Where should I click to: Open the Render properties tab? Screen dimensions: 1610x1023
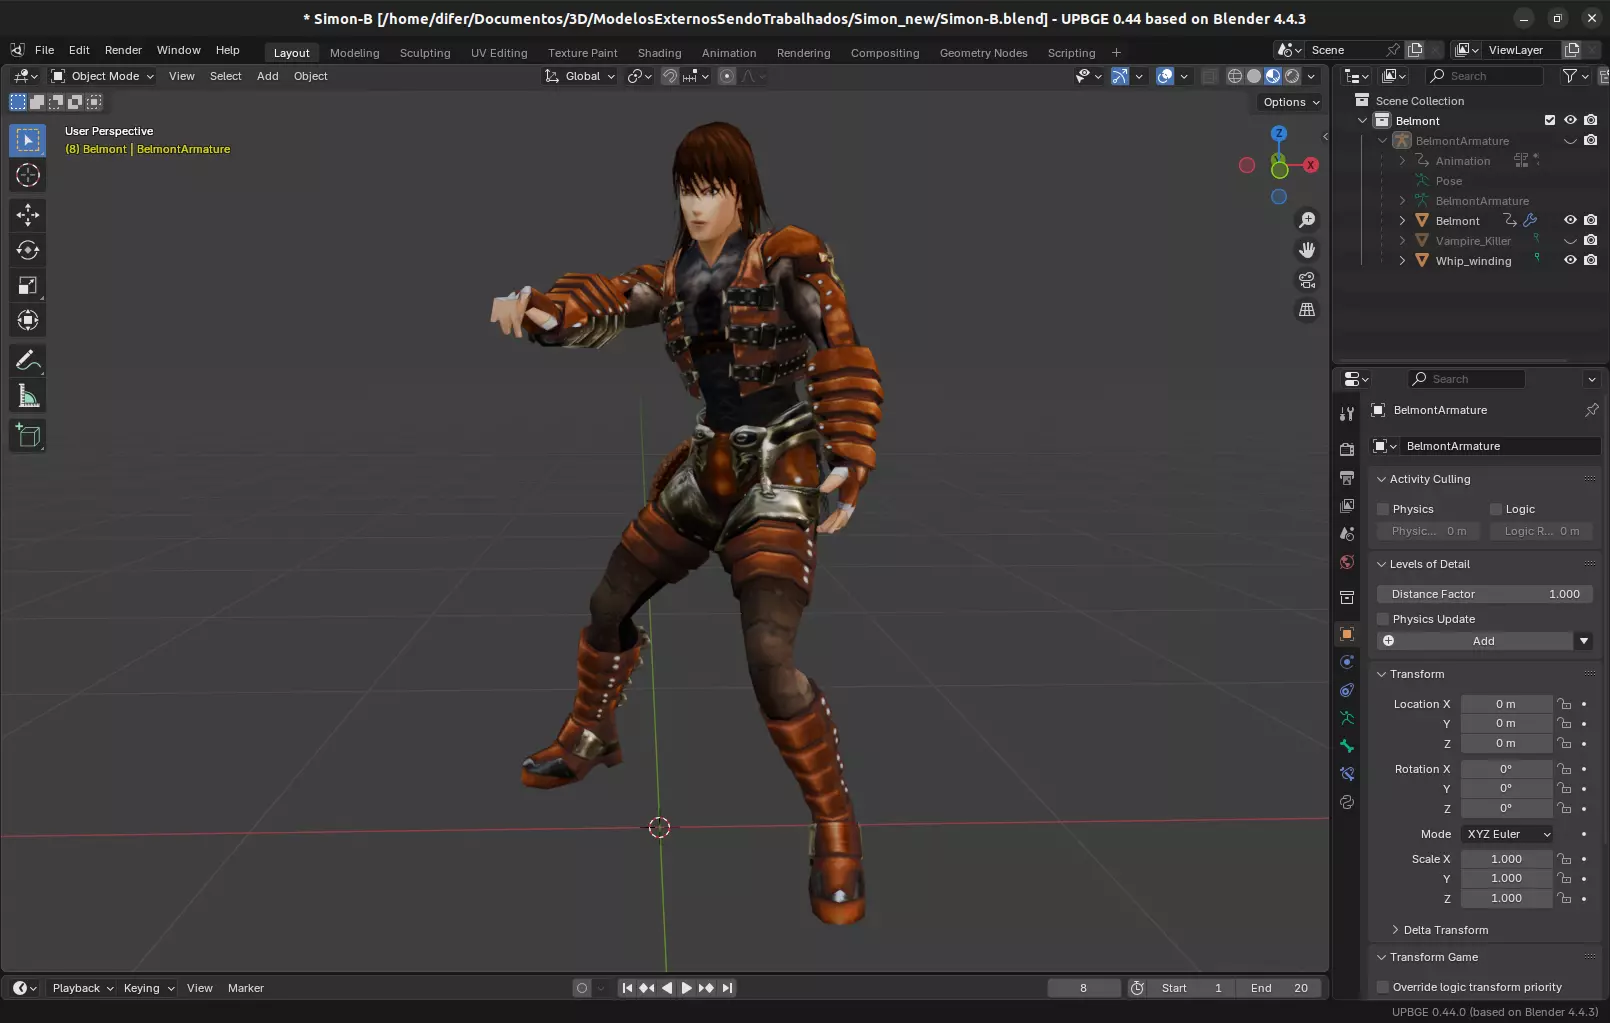point(1347,449)
